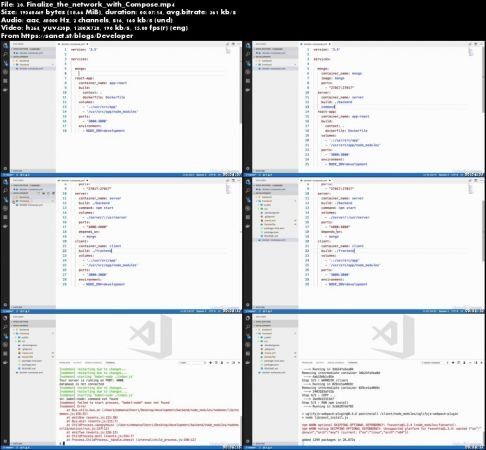Open Docker view in fourth thumbnail's activity bar
This screenshot has width=486, height=450.
[x=248, y=226]
